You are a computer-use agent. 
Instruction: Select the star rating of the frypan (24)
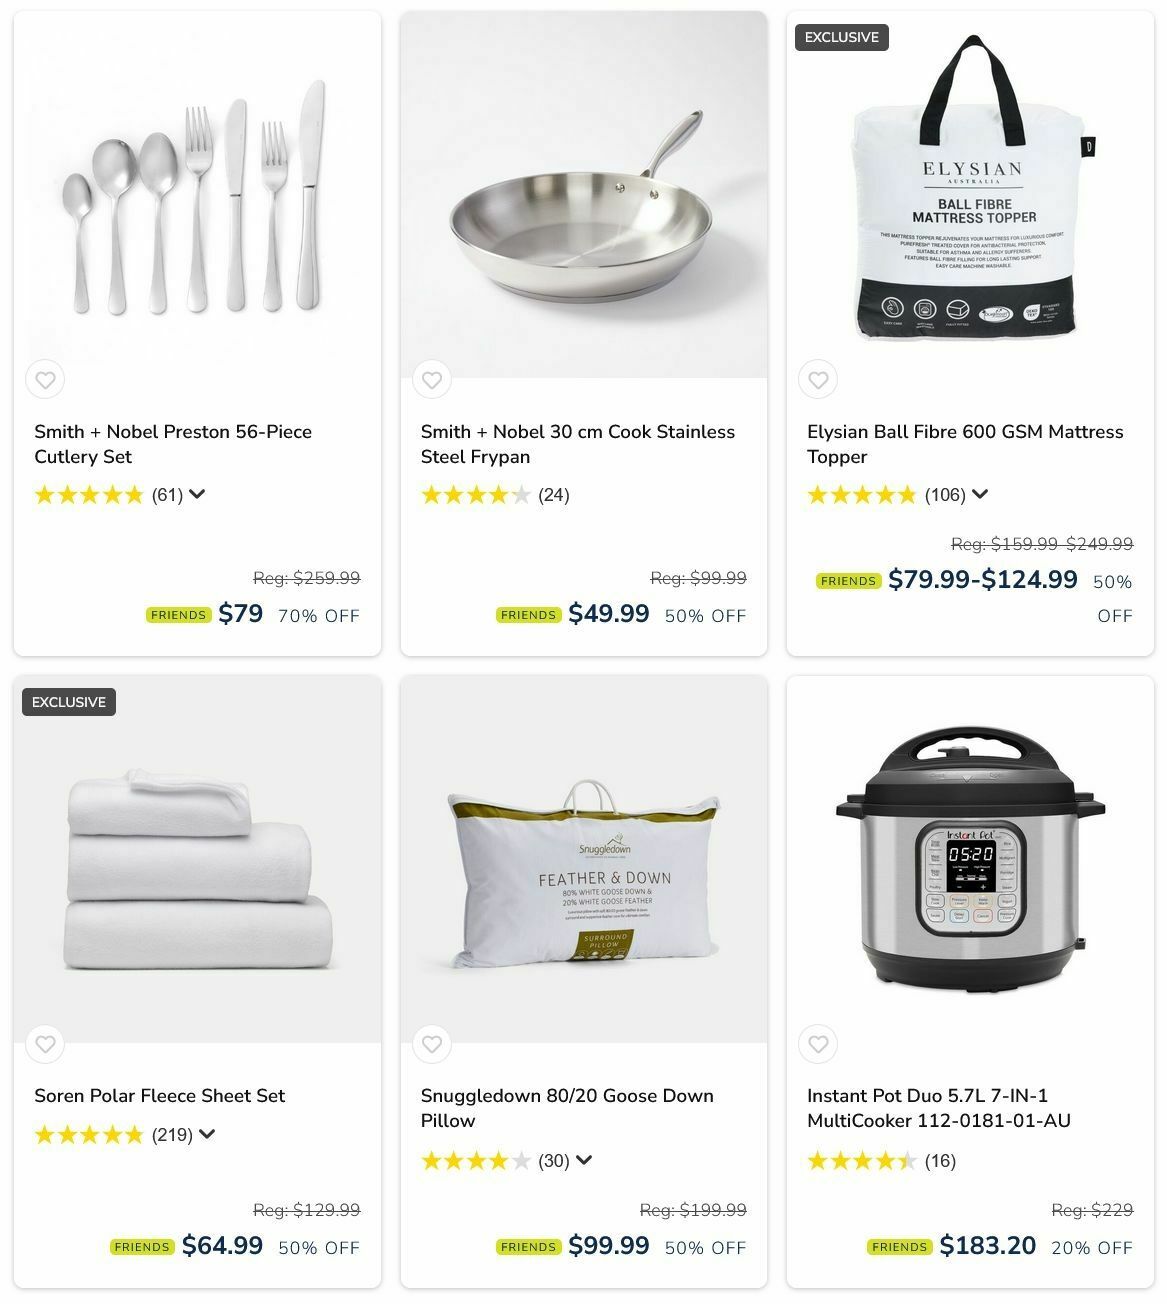(x=476, y=495)
